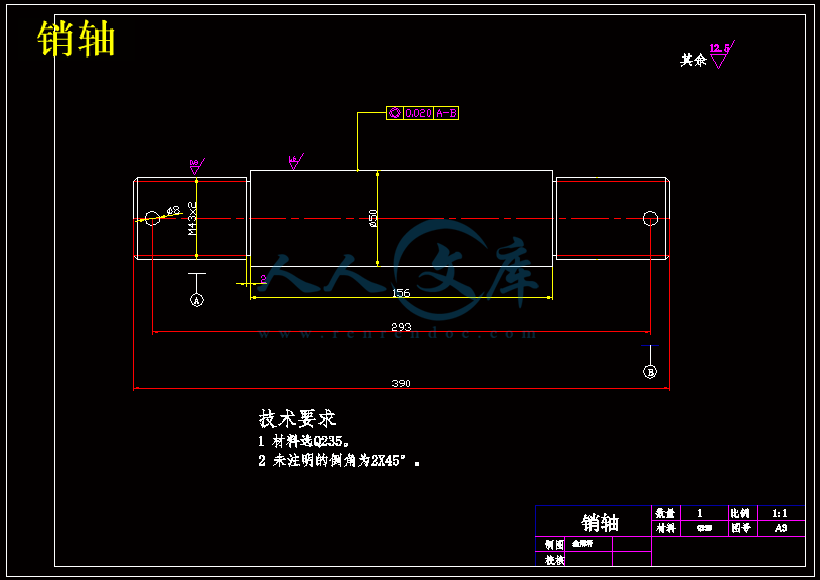Select the 390 overall length dimension text
Image resolution: width=820 pixels, height=580 pixels.
401,383
